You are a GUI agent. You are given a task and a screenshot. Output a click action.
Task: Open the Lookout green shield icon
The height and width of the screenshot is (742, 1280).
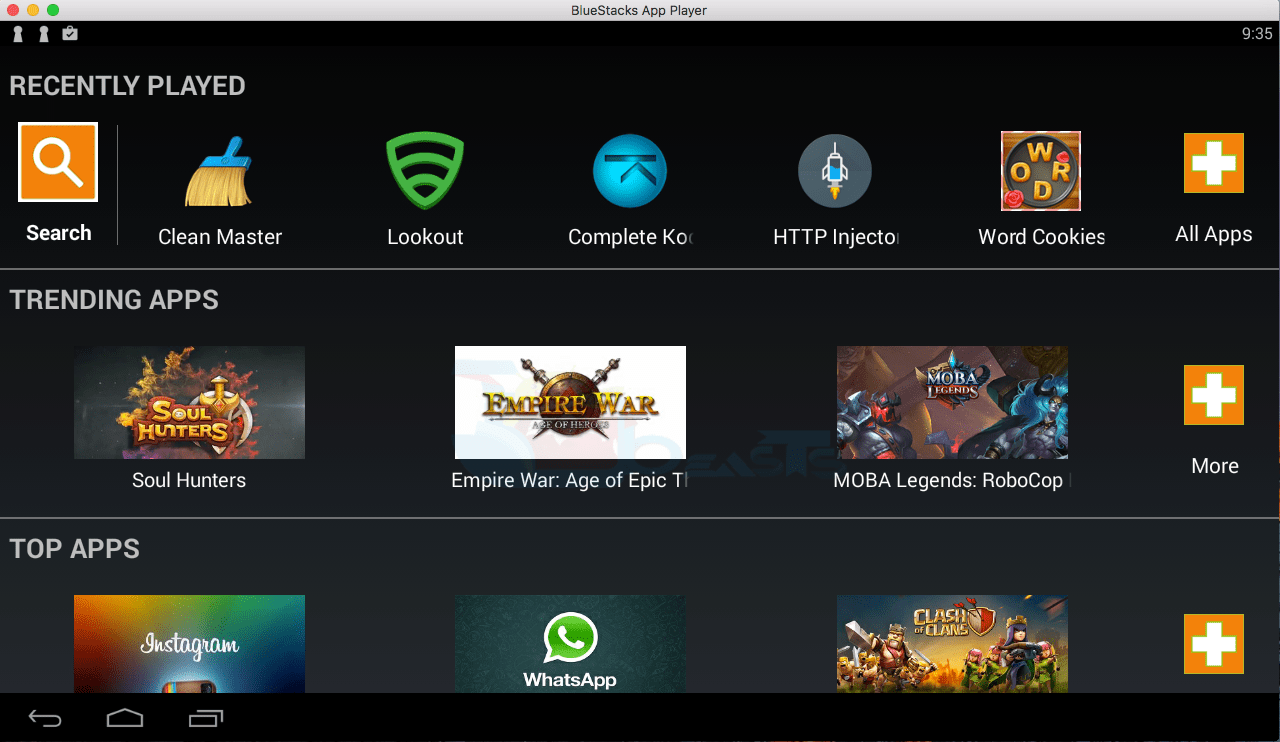(425, 171)
